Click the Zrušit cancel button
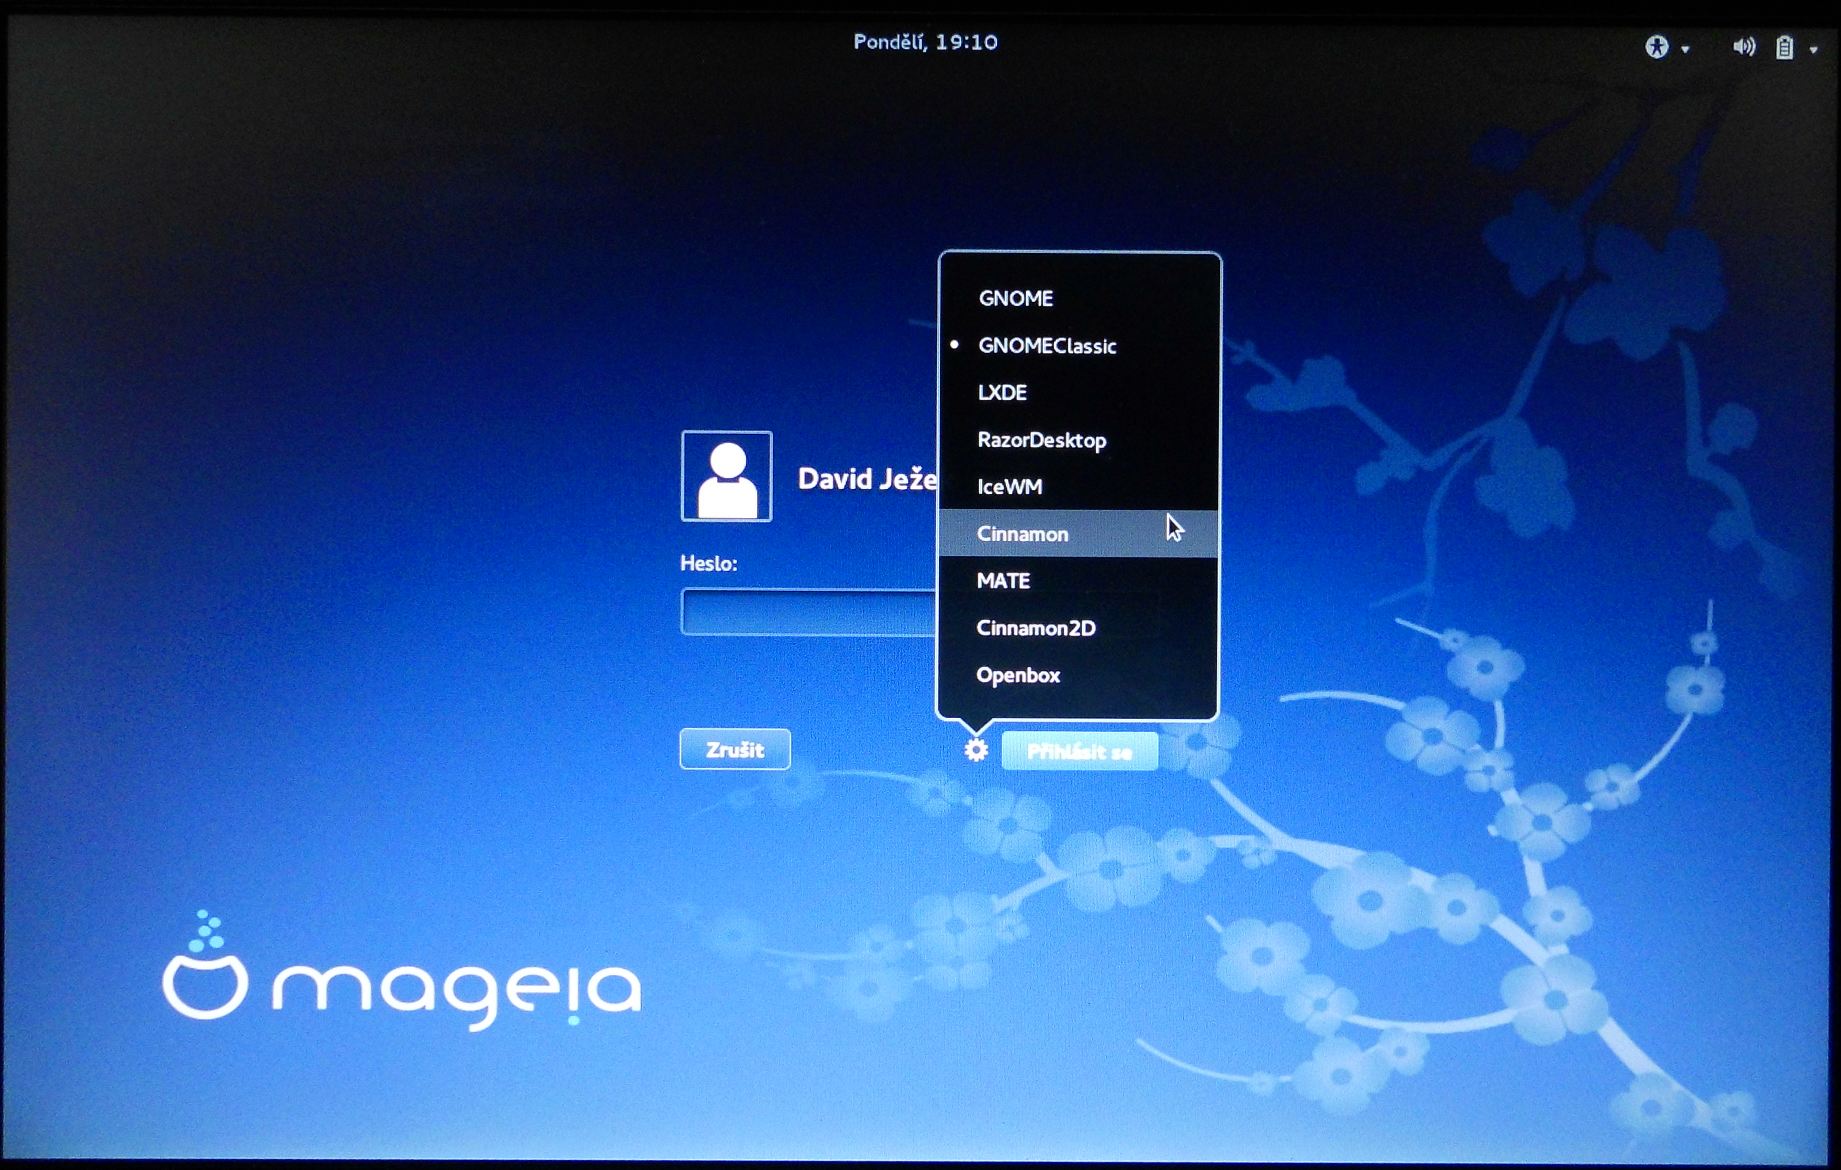The image size is (1841, 1170). pos(735,749)
